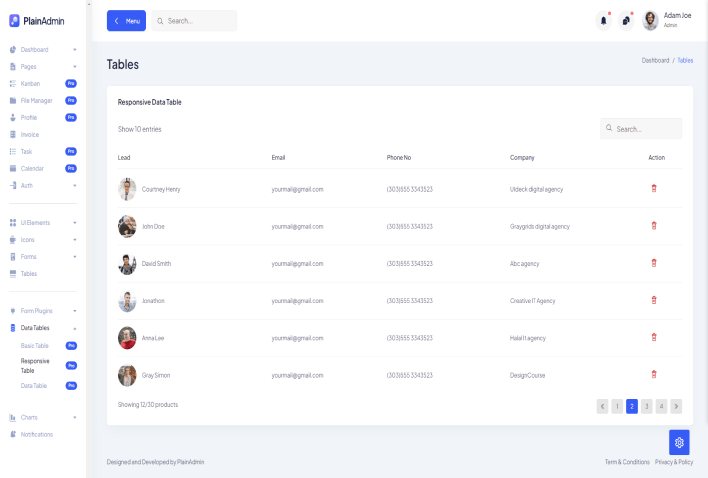Click trash icon for Anna Lee
The height and width of the screenshot is (478, 708).
point(654,337)
